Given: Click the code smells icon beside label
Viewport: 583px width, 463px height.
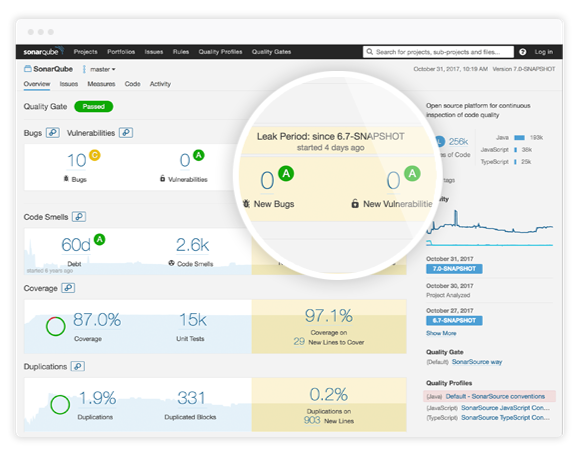Looking at the screenshot, I should click(x=171, y=263).
